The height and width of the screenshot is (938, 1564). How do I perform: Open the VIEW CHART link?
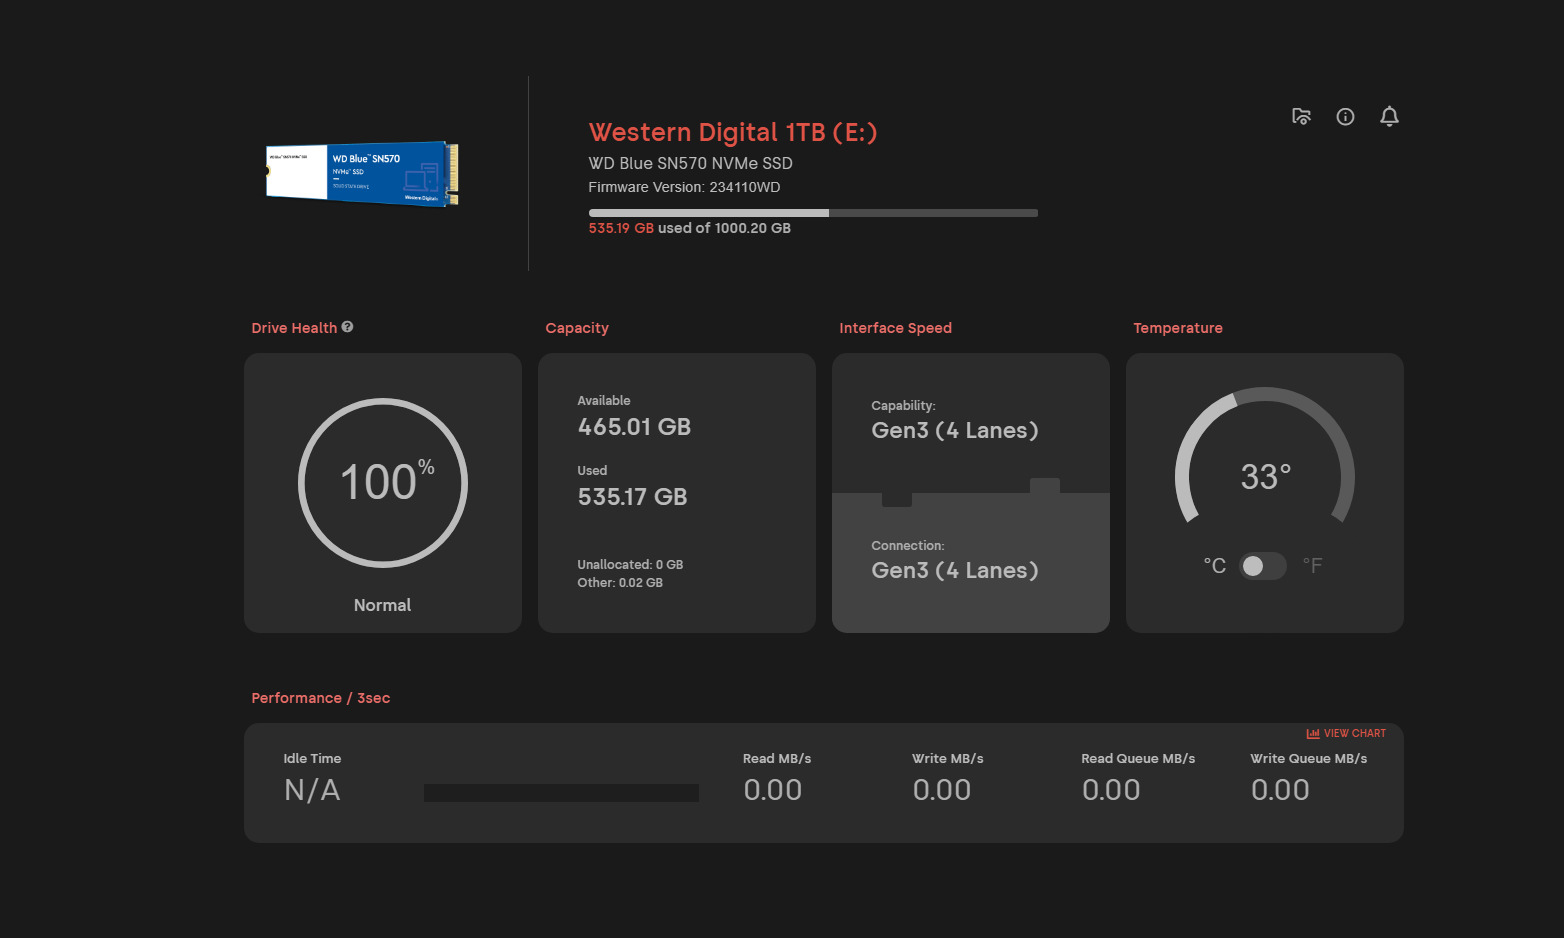[x=1346, y=734]
